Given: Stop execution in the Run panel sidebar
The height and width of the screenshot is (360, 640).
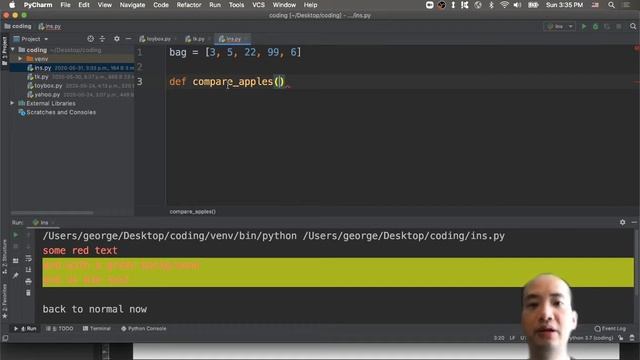Looking at the screenshot, I should click(x=16, y=247).
